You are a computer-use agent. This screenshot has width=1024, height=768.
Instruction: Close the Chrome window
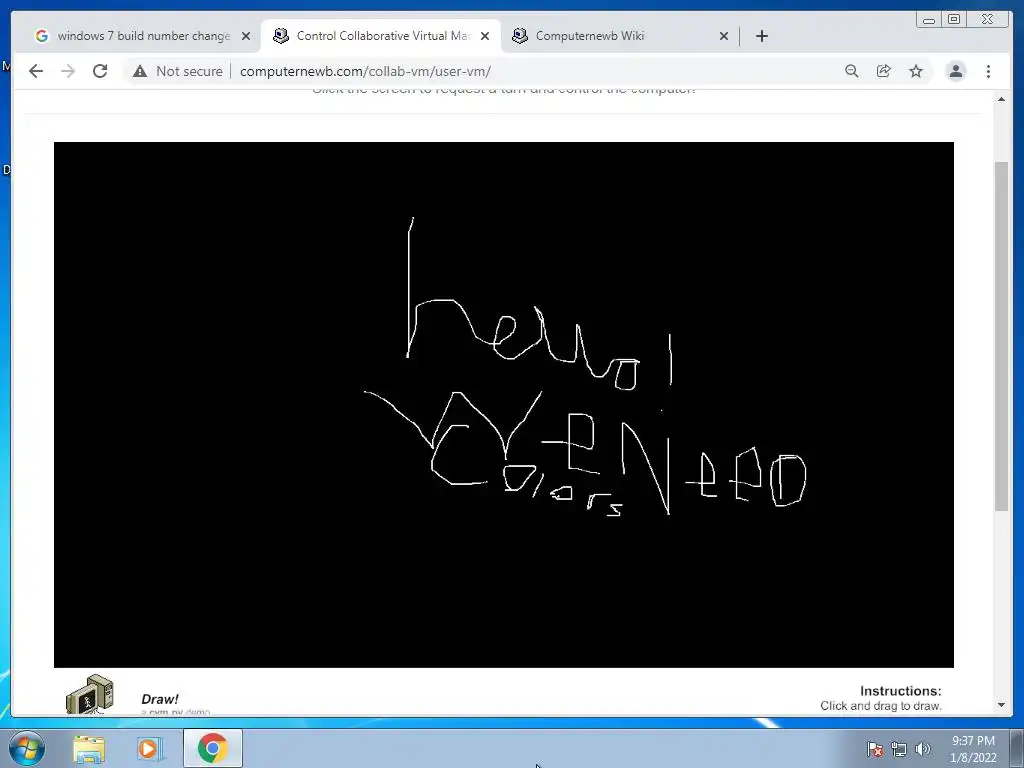click(988, 20)
